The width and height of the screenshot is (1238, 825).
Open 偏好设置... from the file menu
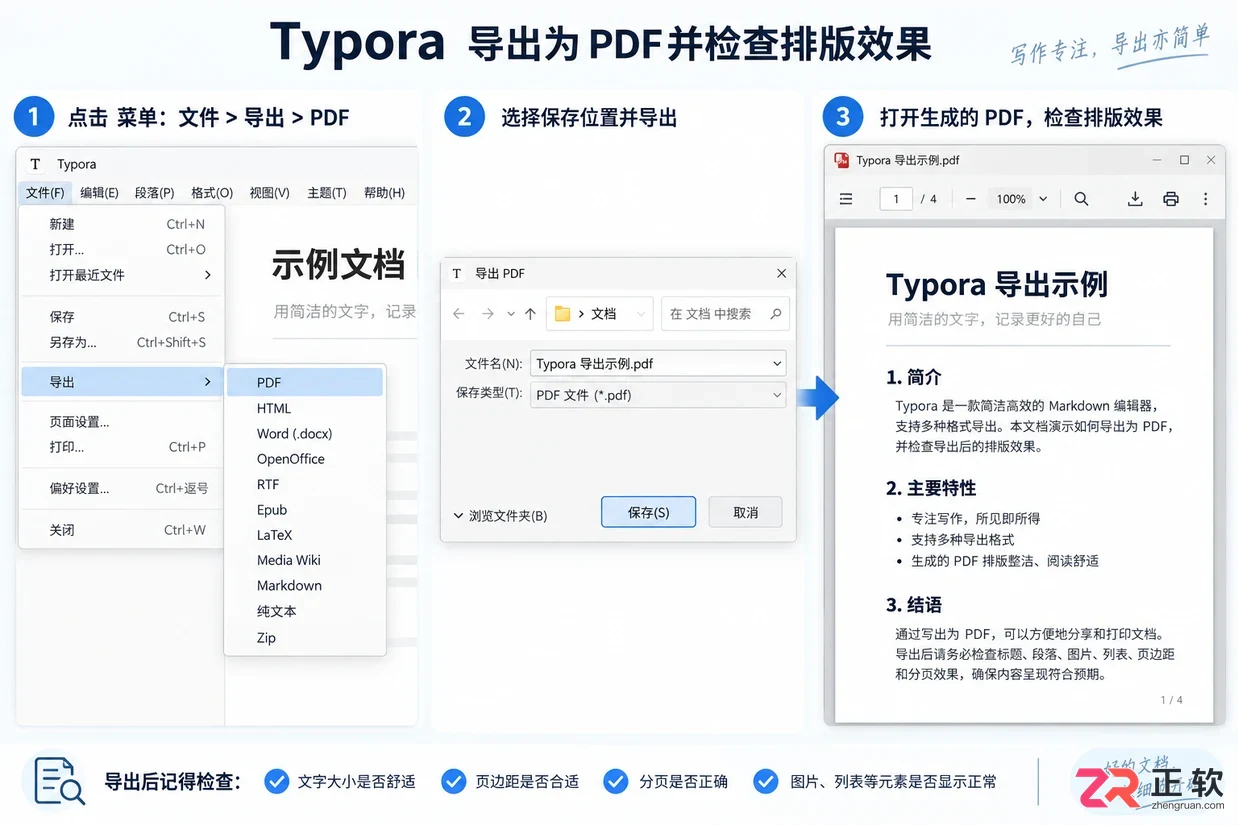[122, 489]
